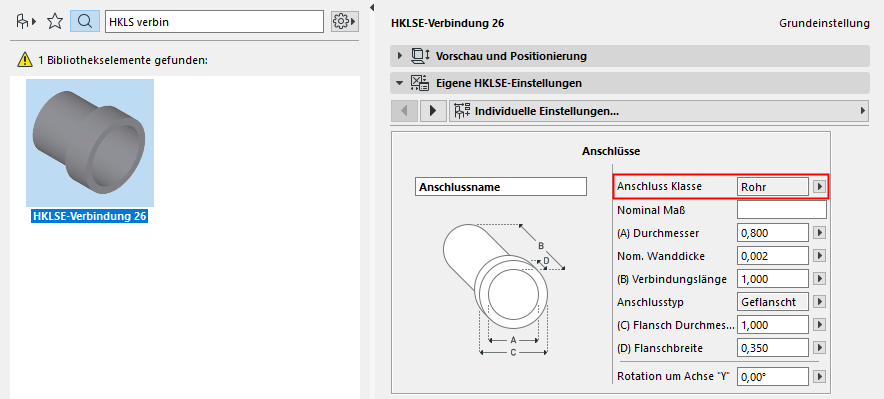Show favorites with the star icon
The width and height of the screenshot is (884, 399).
coord(55,21)
